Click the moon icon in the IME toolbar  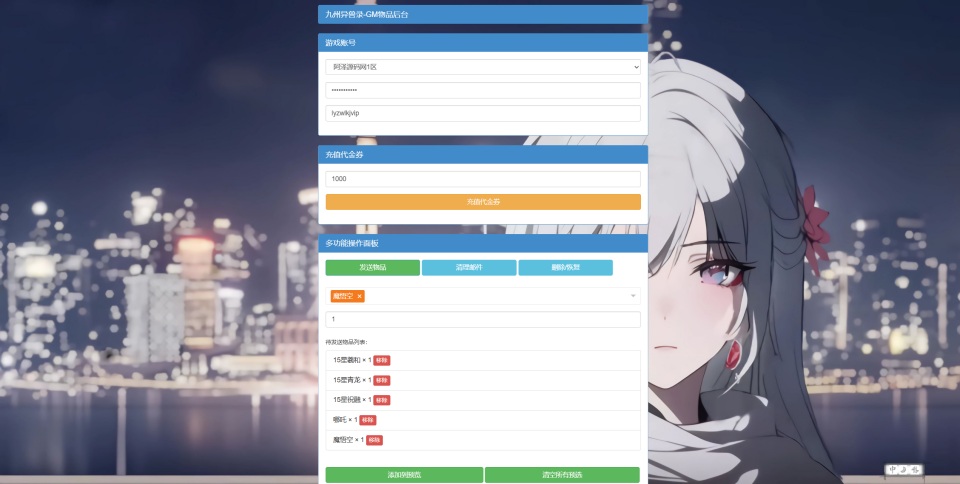[903, 470]
